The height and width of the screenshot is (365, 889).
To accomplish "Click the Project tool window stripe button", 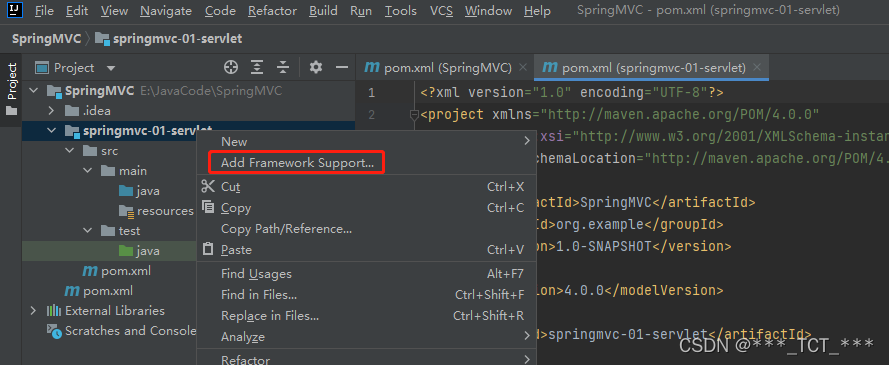I will click(11, 88).
